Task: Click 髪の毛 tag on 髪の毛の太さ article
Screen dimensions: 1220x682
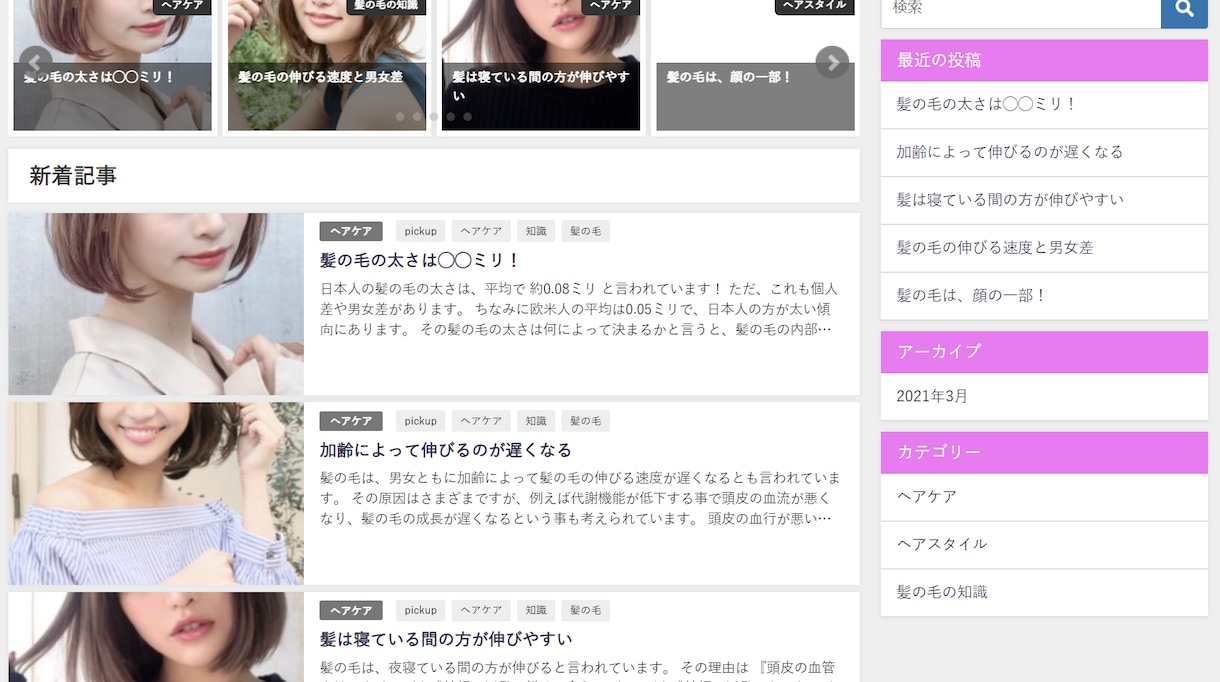Action: [x=585, y=231]
